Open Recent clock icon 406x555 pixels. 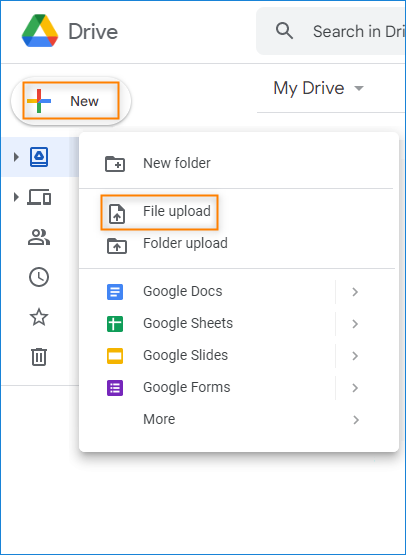(x=39, y=277)
